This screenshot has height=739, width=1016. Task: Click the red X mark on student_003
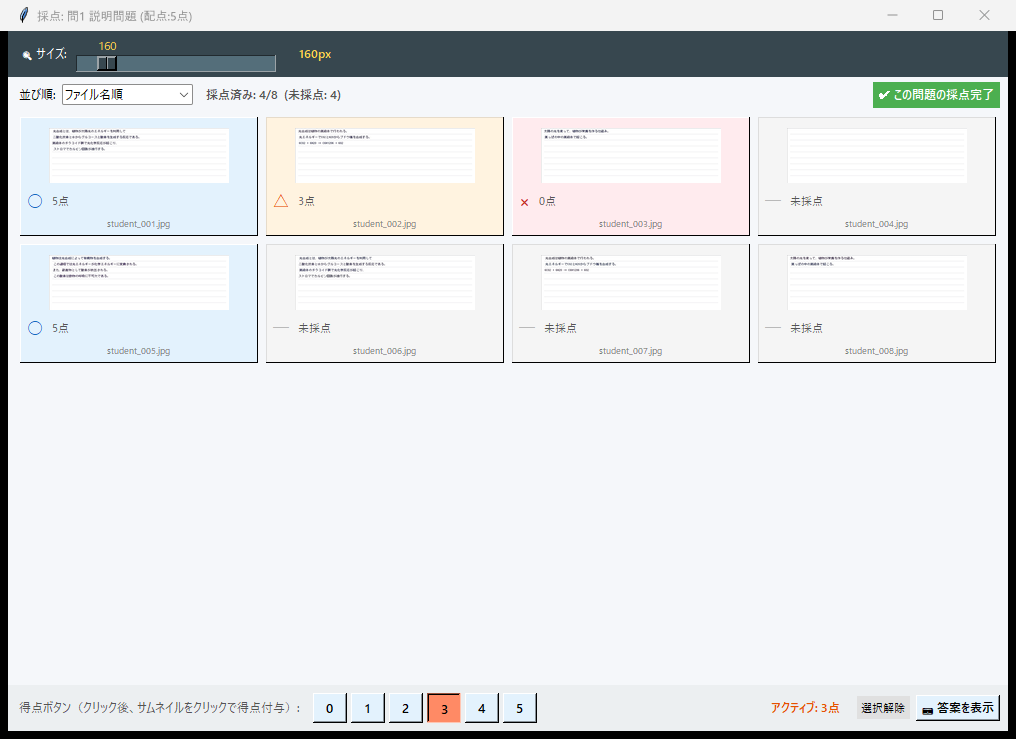pos(524,202)
